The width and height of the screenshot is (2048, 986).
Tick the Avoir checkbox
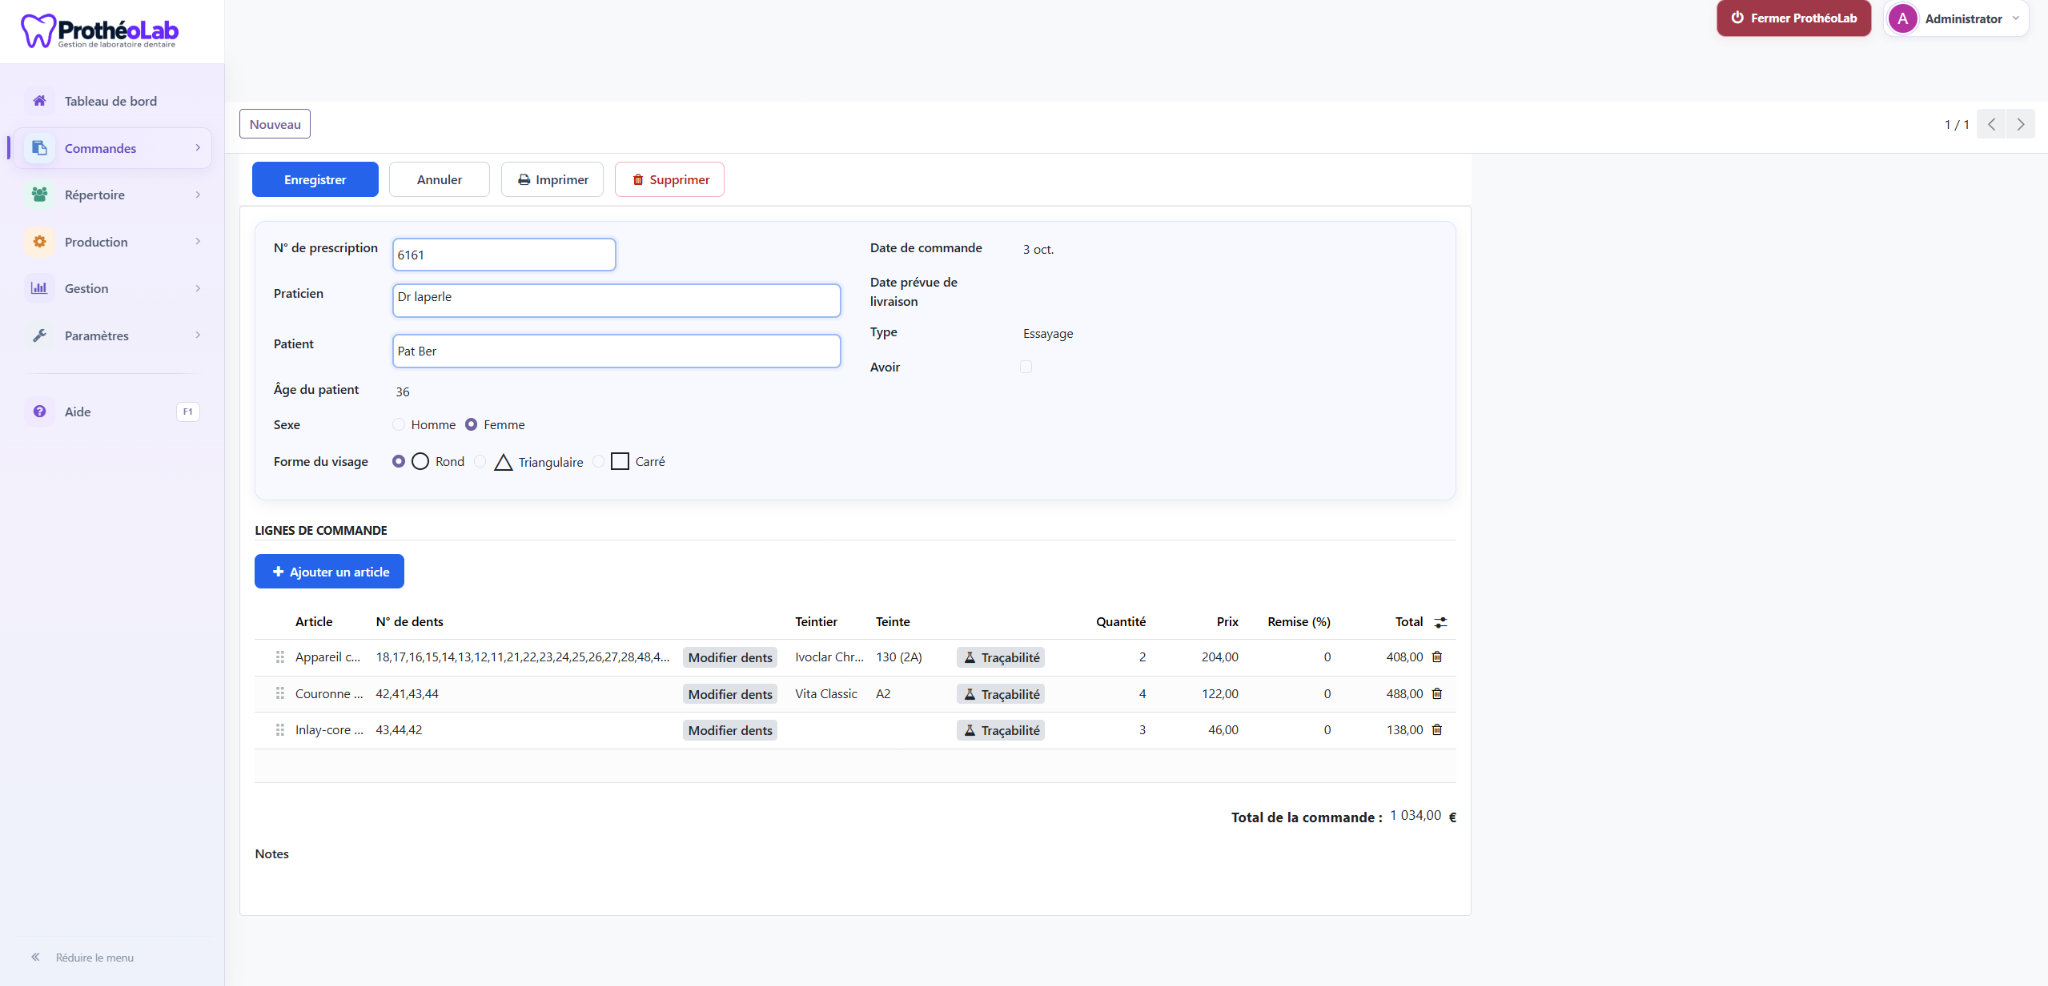point(1026,367)
